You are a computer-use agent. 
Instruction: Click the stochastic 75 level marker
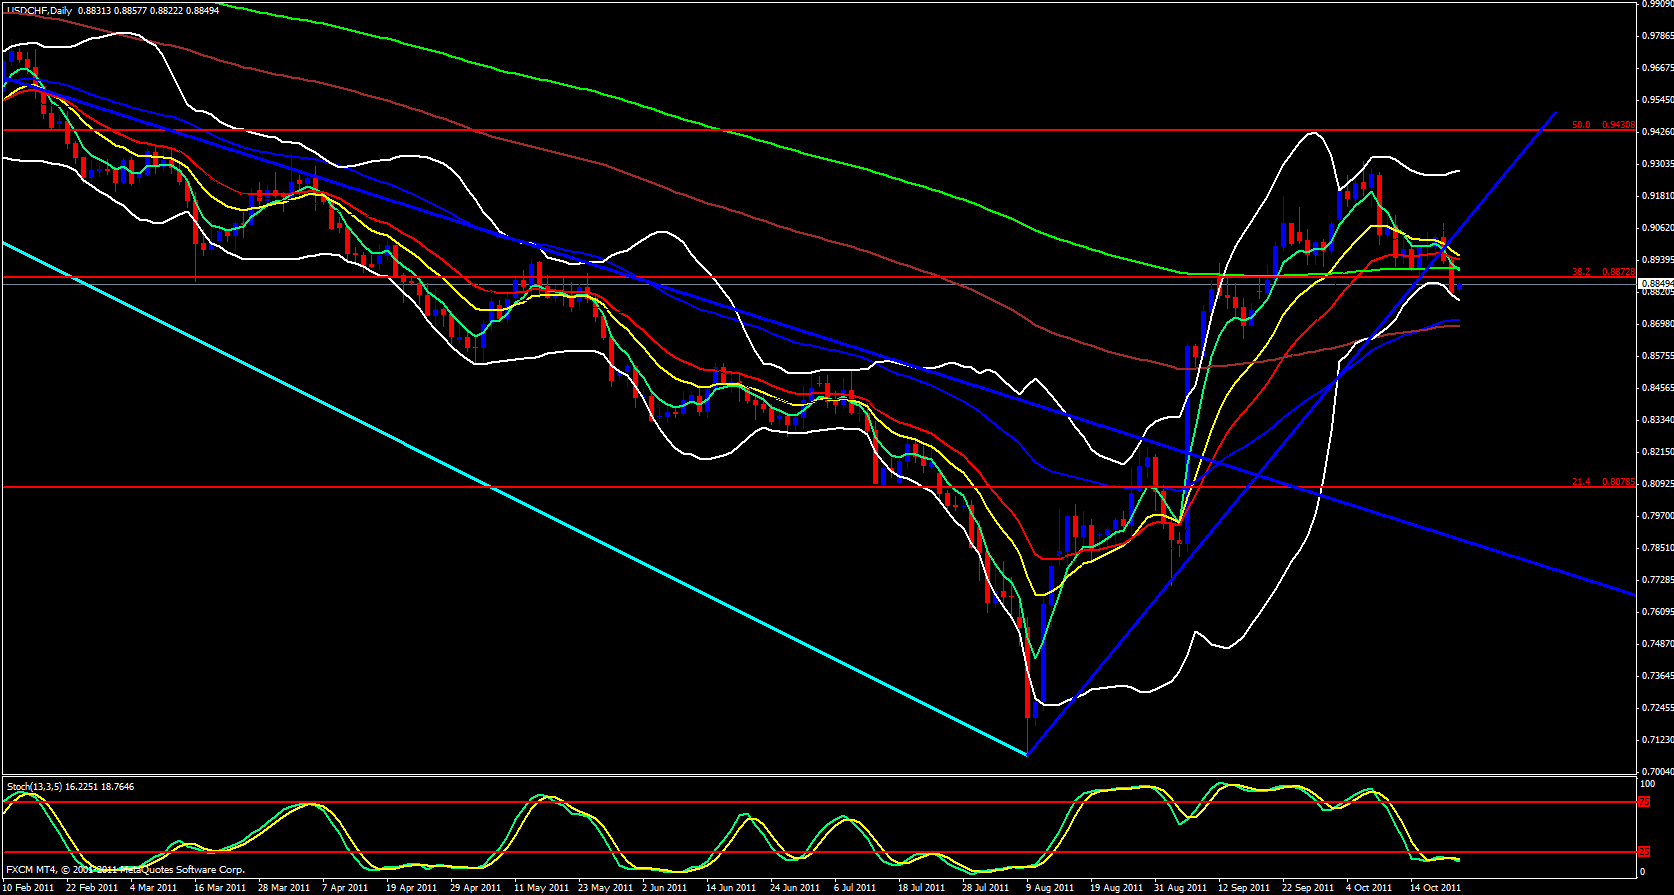[x=1643, y=802]
